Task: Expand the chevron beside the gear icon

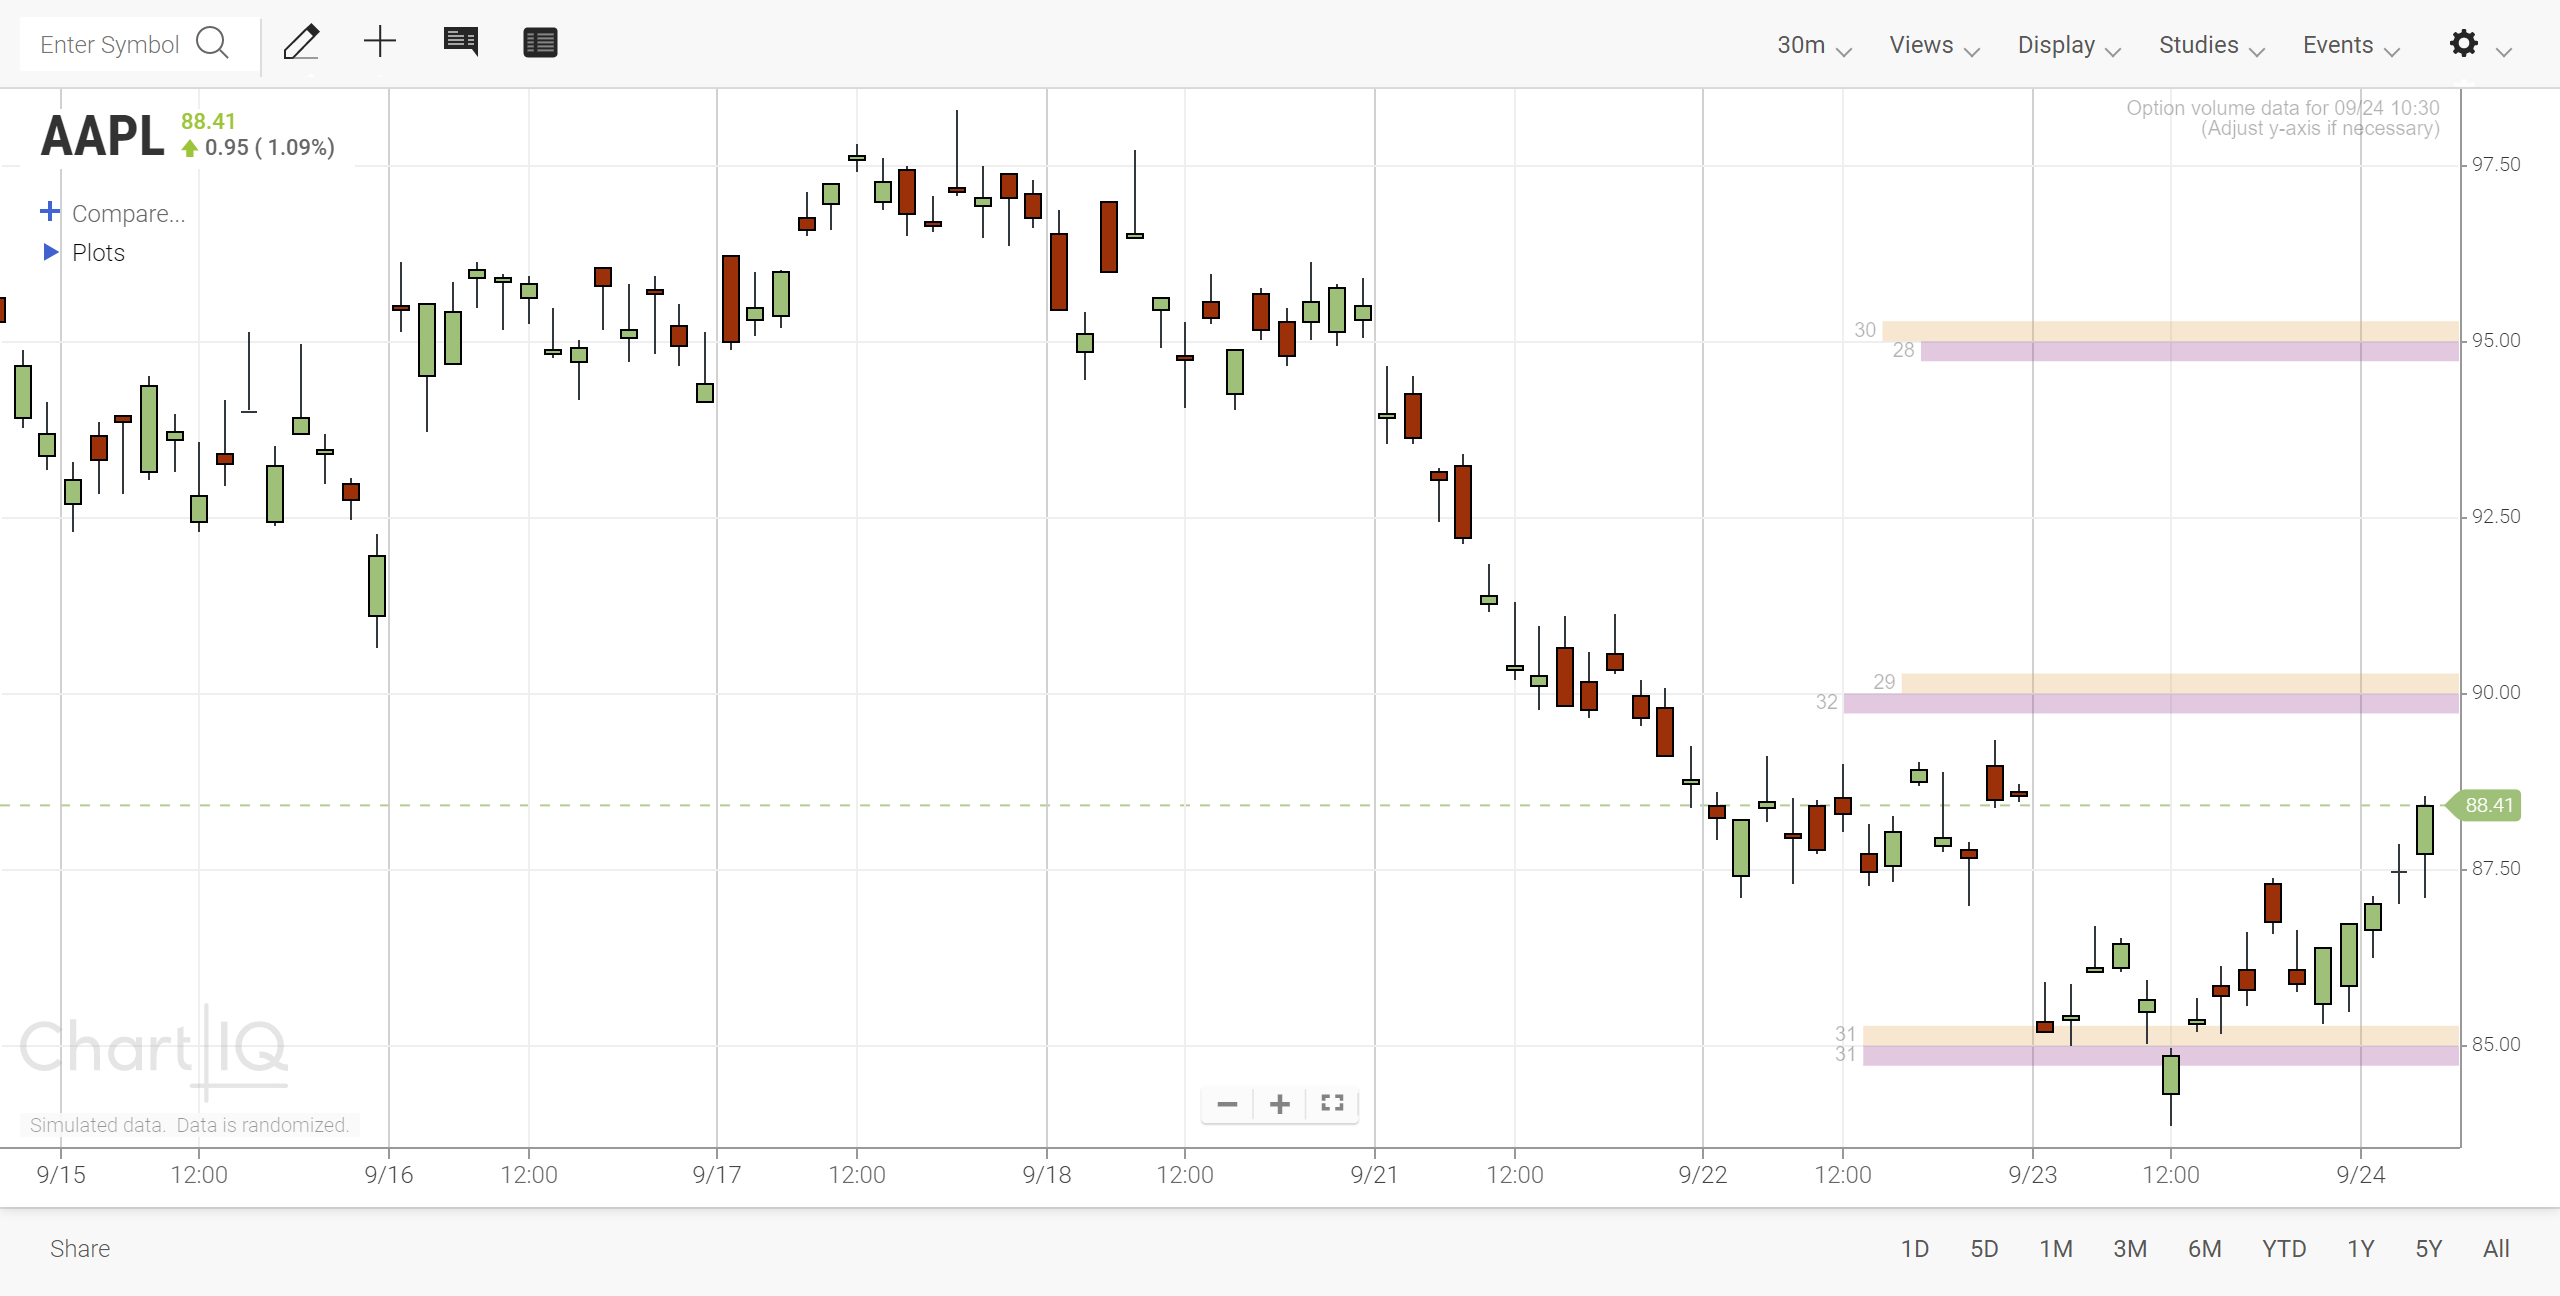Action: pyautogui.click(x=2504, y=52)
